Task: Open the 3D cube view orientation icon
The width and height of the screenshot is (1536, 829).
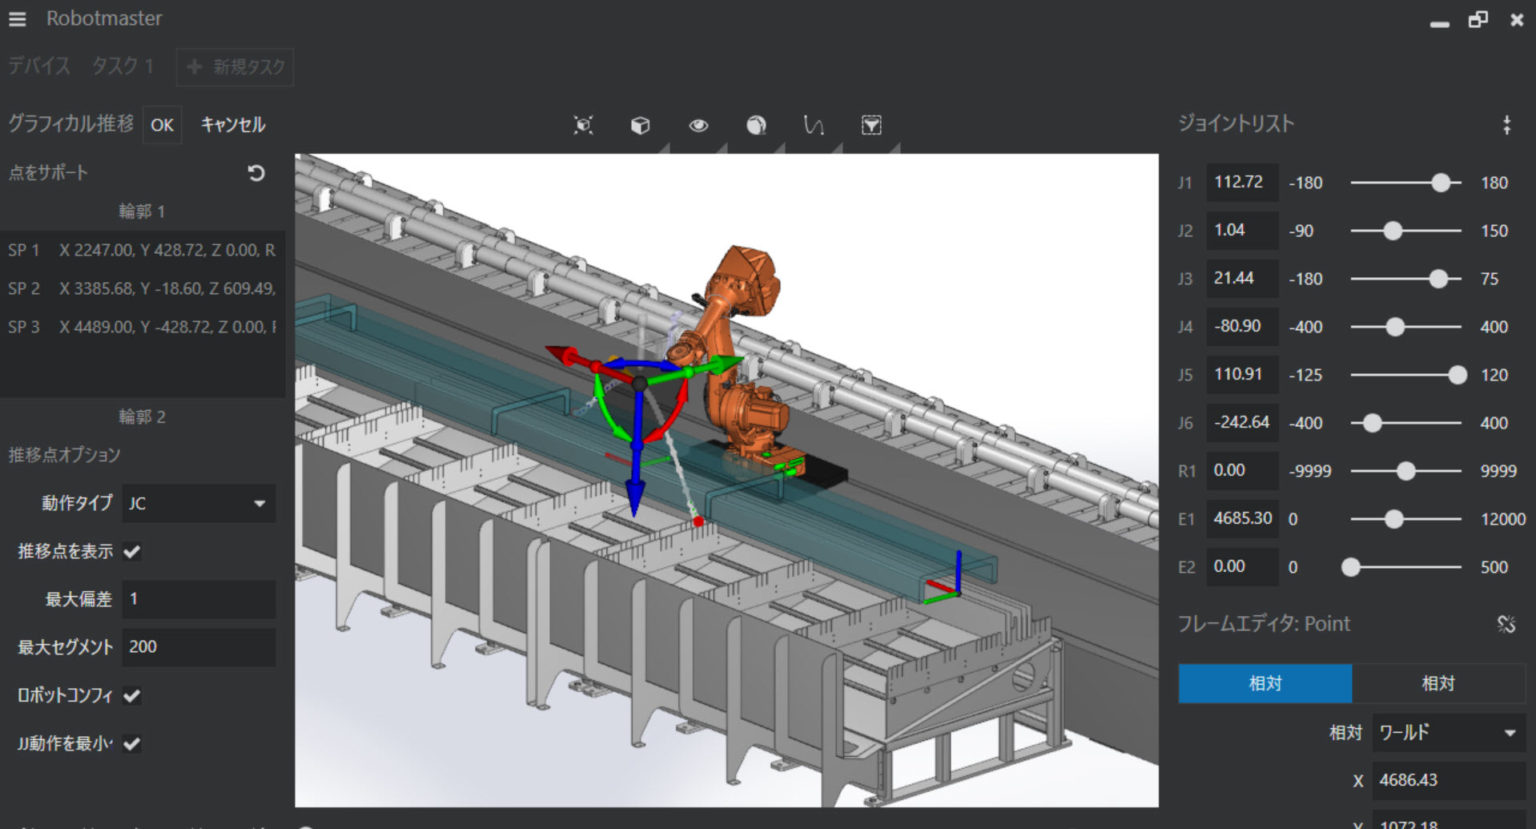Action: (x=640, y=125)
